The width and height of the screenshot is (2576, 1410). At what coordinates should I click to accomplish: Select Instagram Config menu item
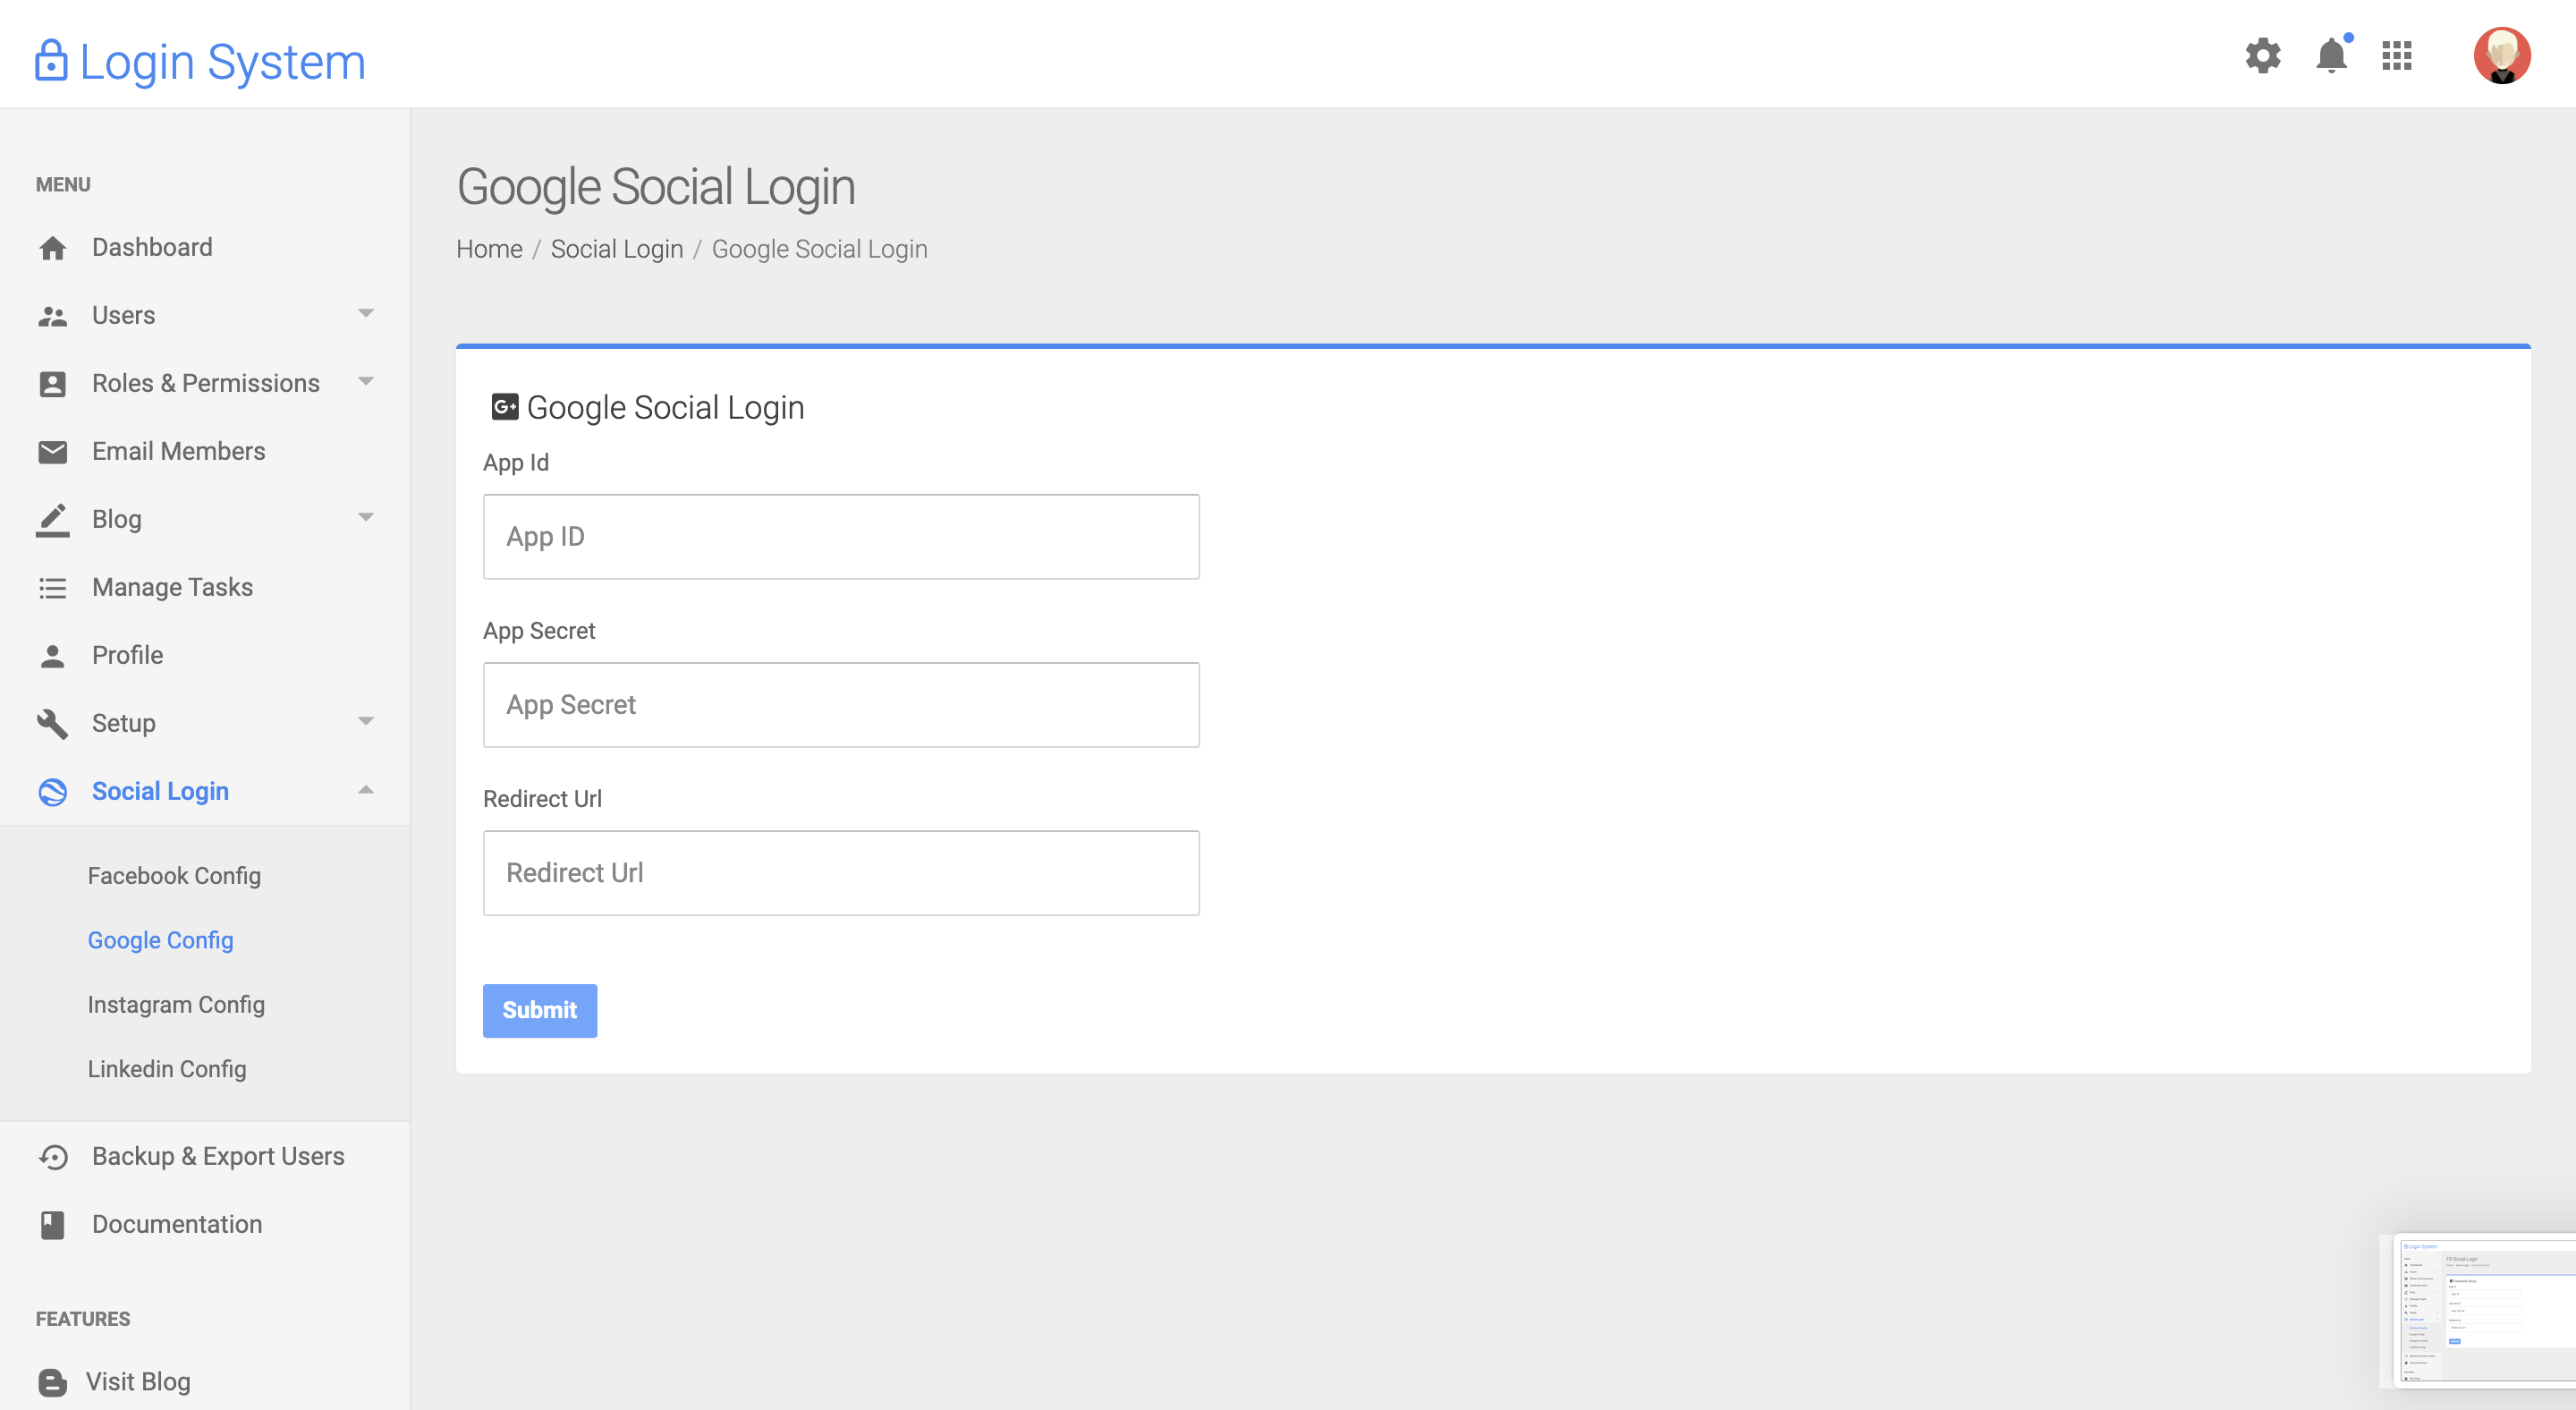[176, 1005]
